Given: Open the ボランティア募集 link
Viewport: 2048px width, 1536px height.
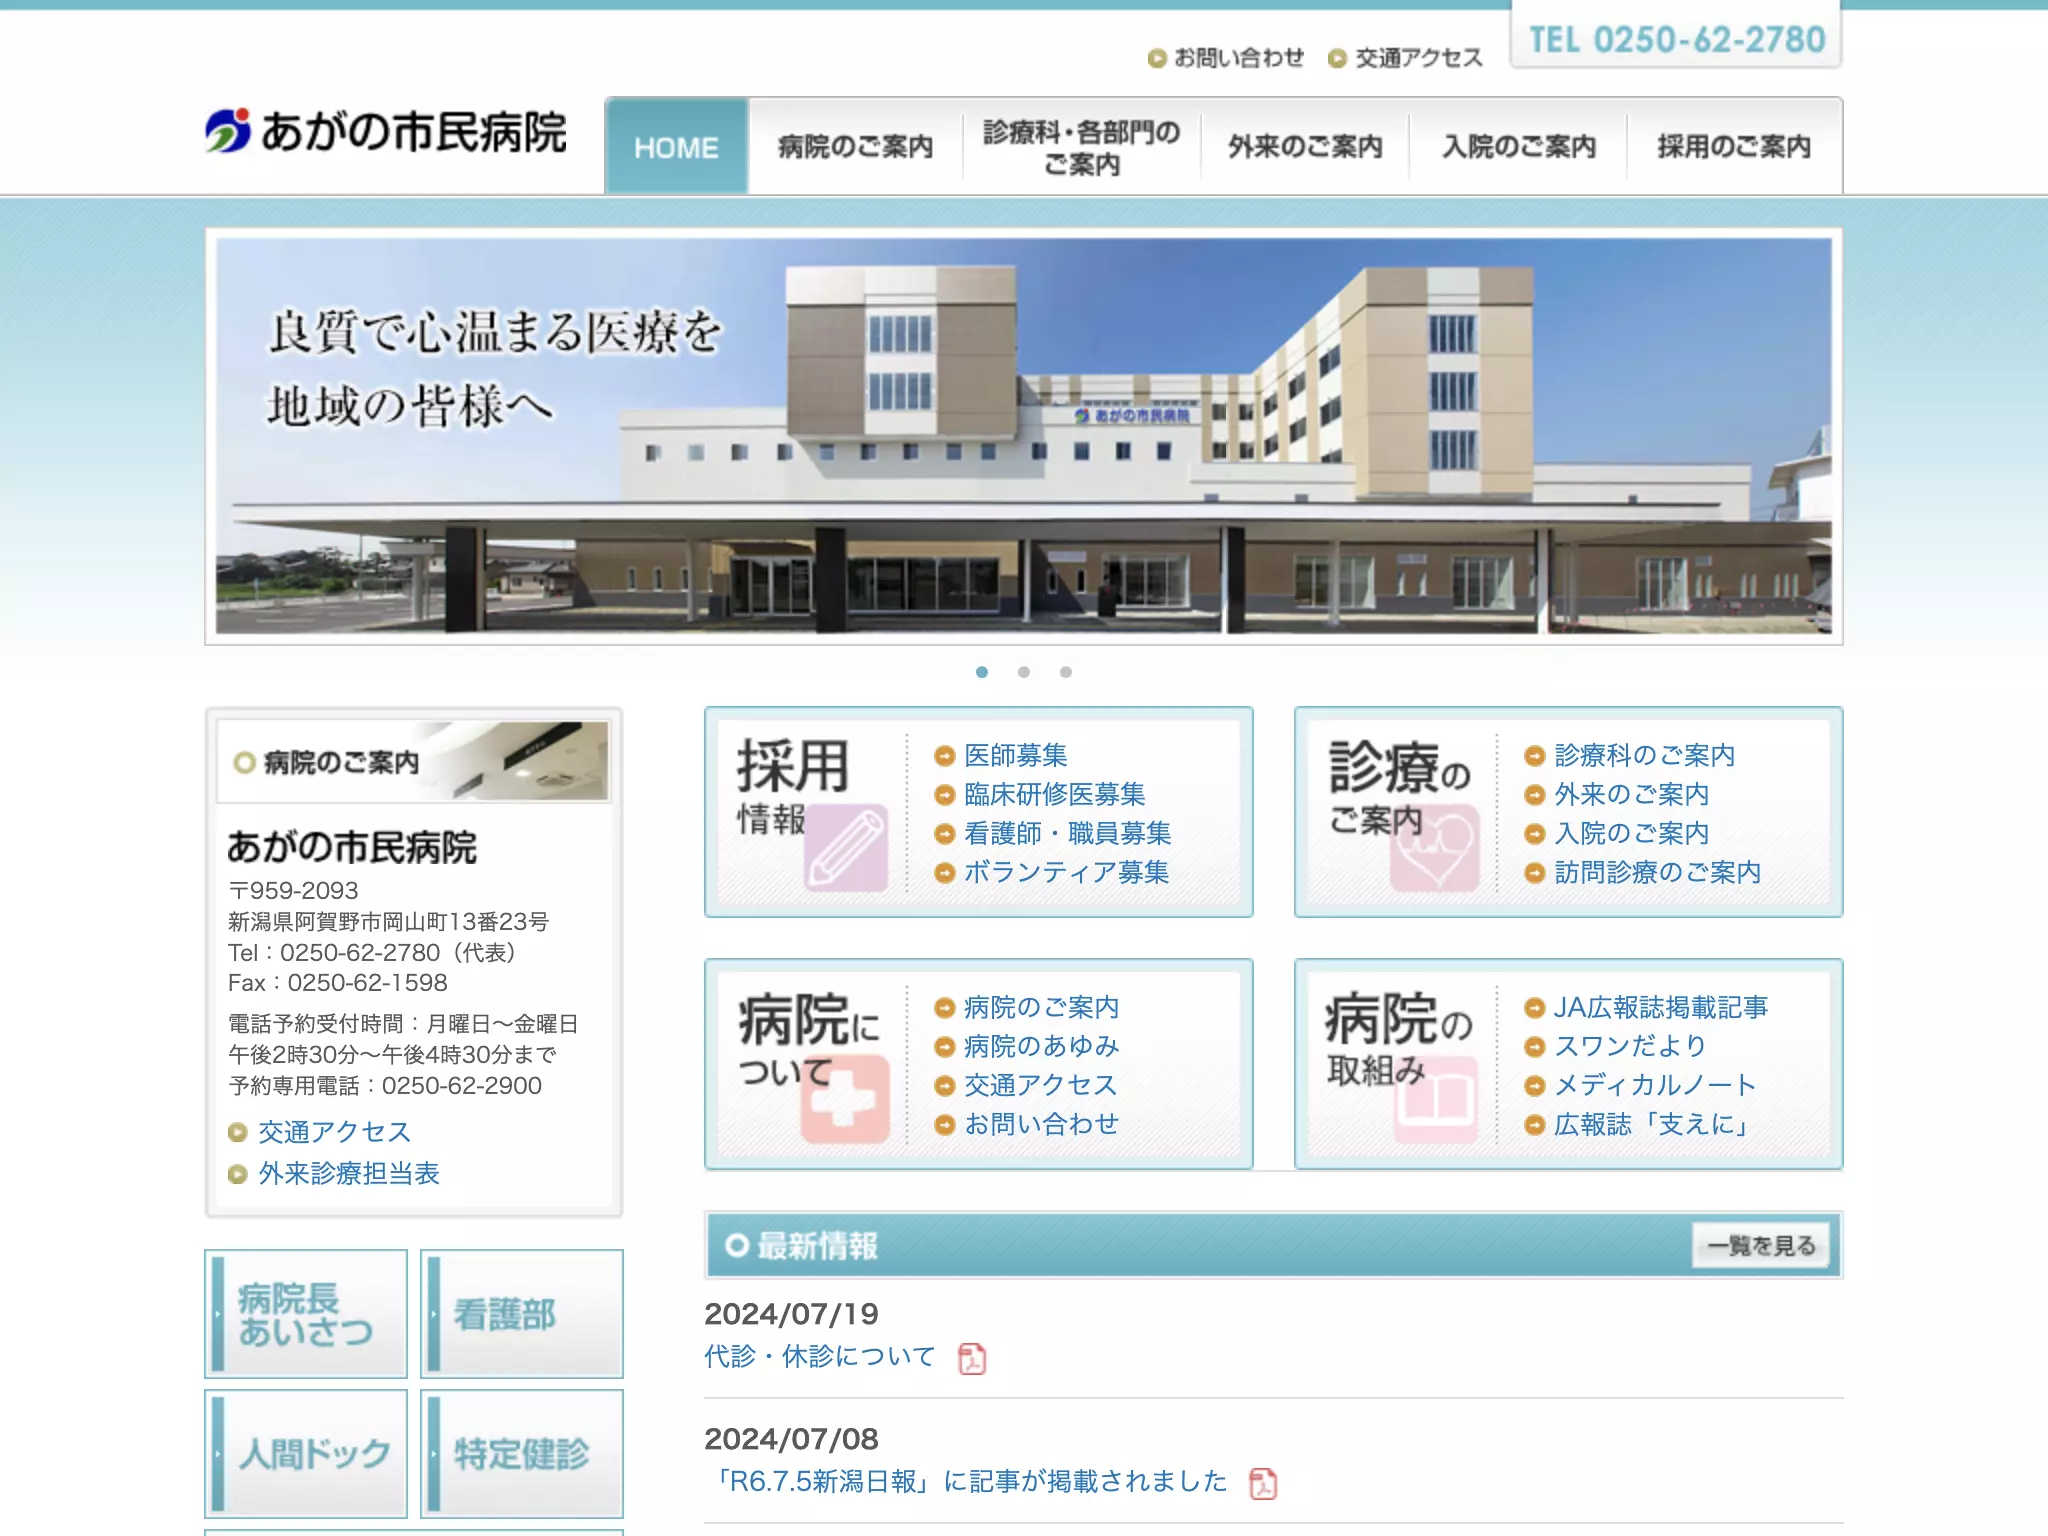Looking at the screenshot, I should coord(1067,872).
